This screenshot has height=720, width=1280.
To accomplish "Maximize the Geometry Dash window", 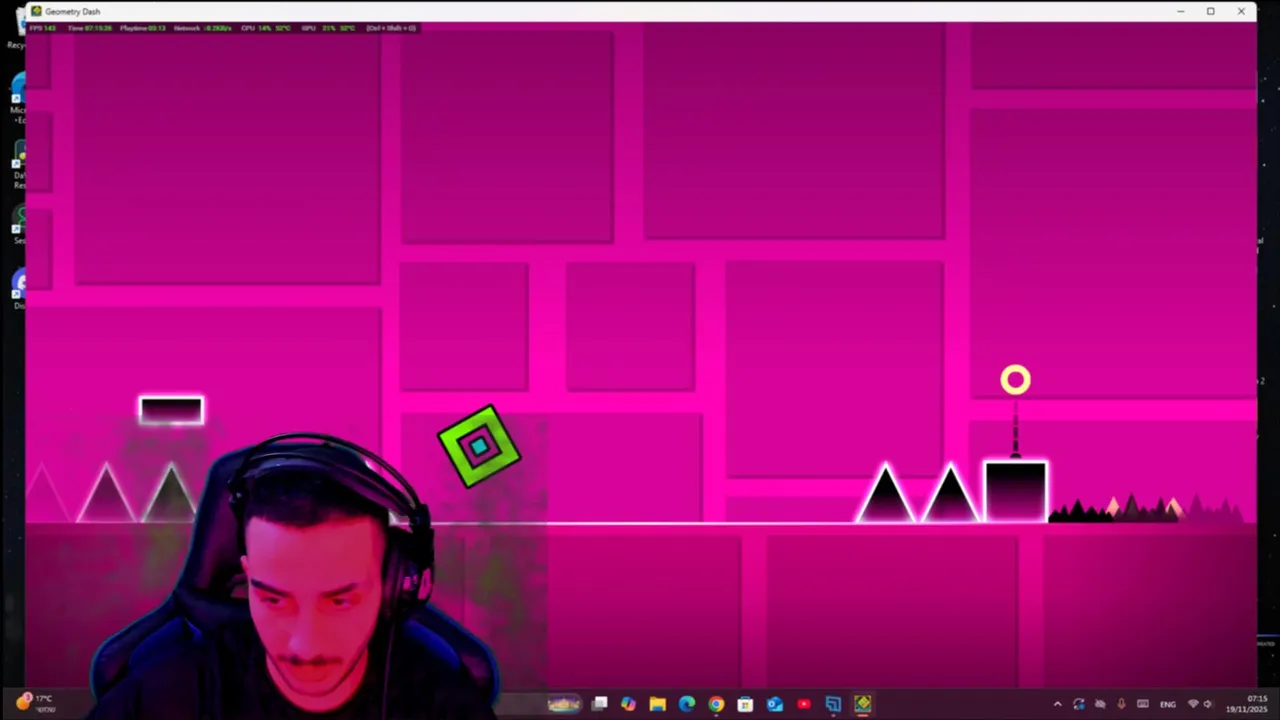I will coord(1210,11).
